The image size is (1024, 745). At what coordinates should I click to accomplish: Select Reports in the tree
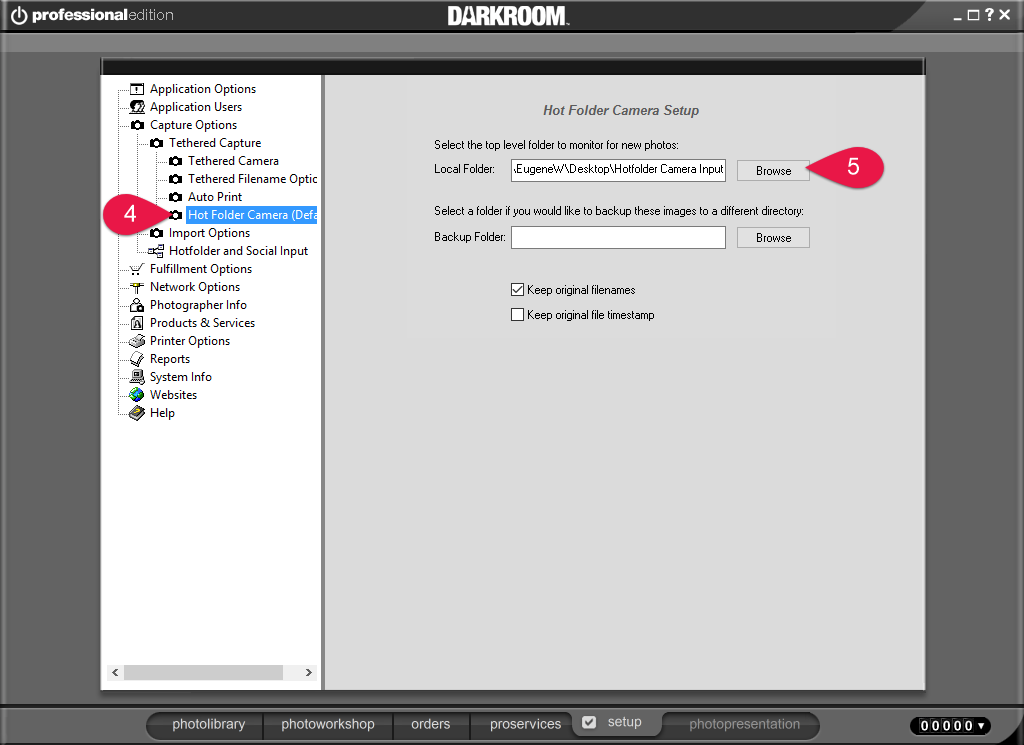[x=170, y=359]
